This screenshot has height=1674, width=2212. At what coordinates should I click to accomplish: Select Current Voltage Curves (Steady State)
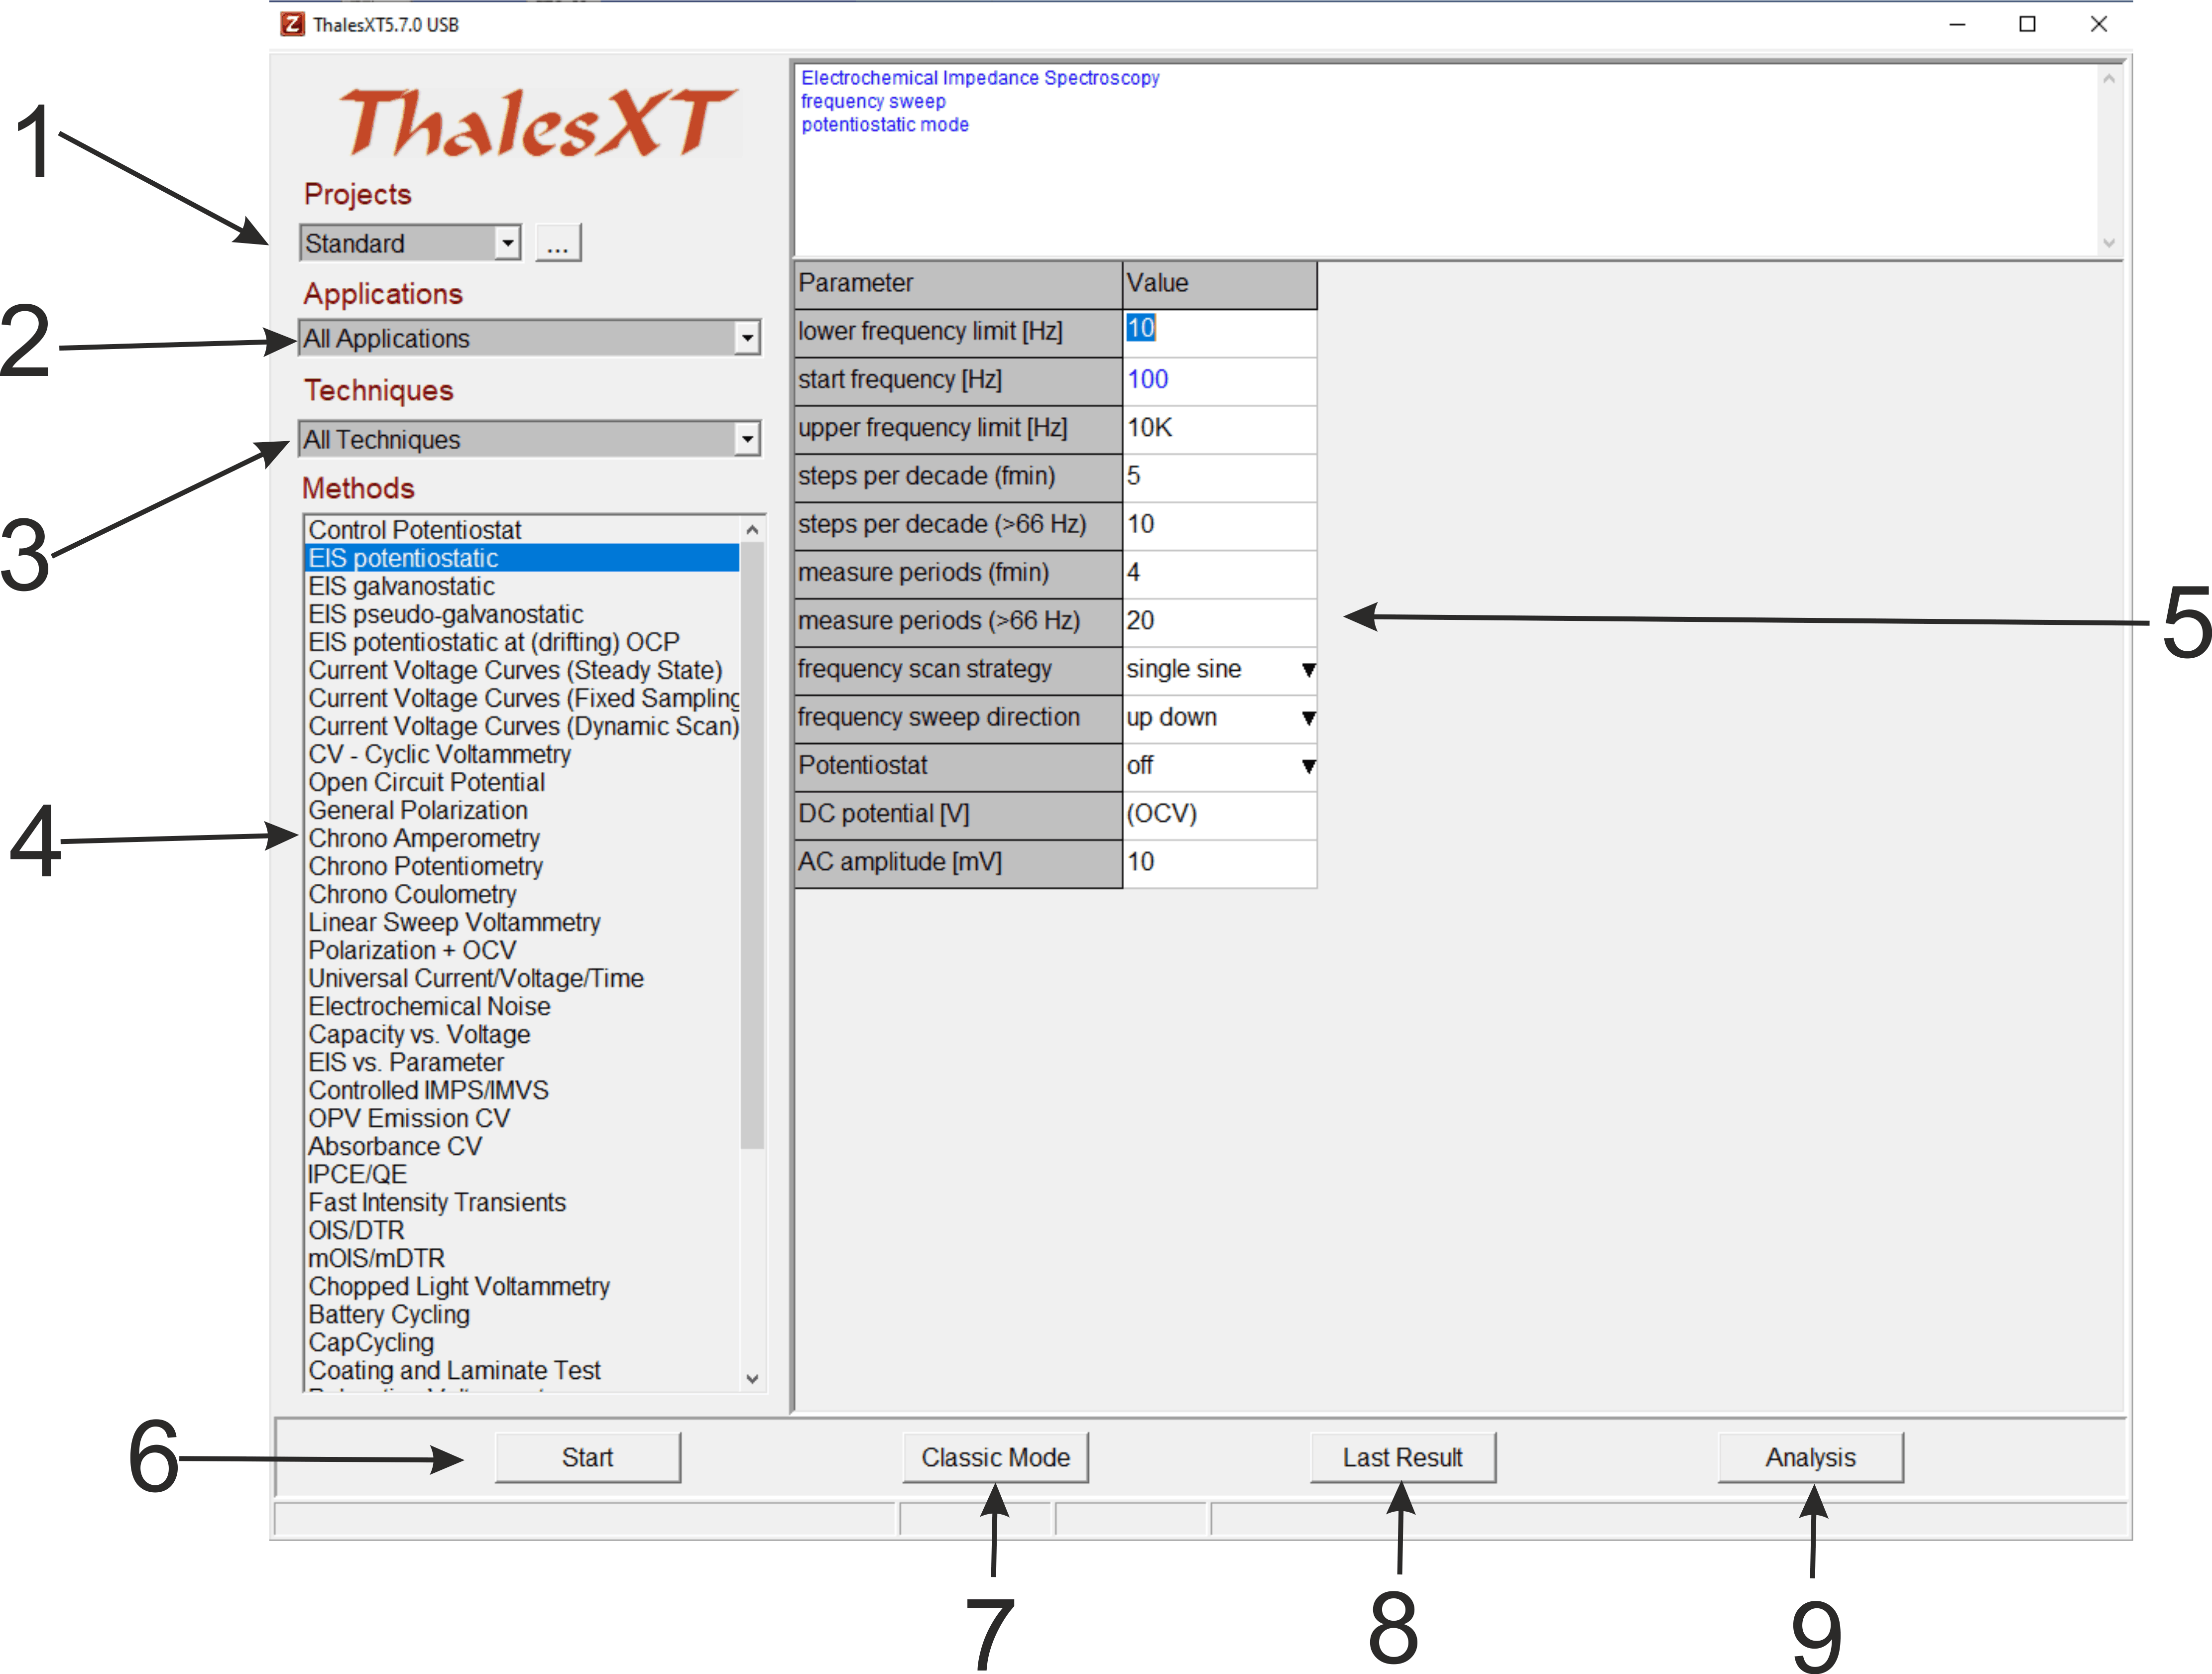coord(522,670)
